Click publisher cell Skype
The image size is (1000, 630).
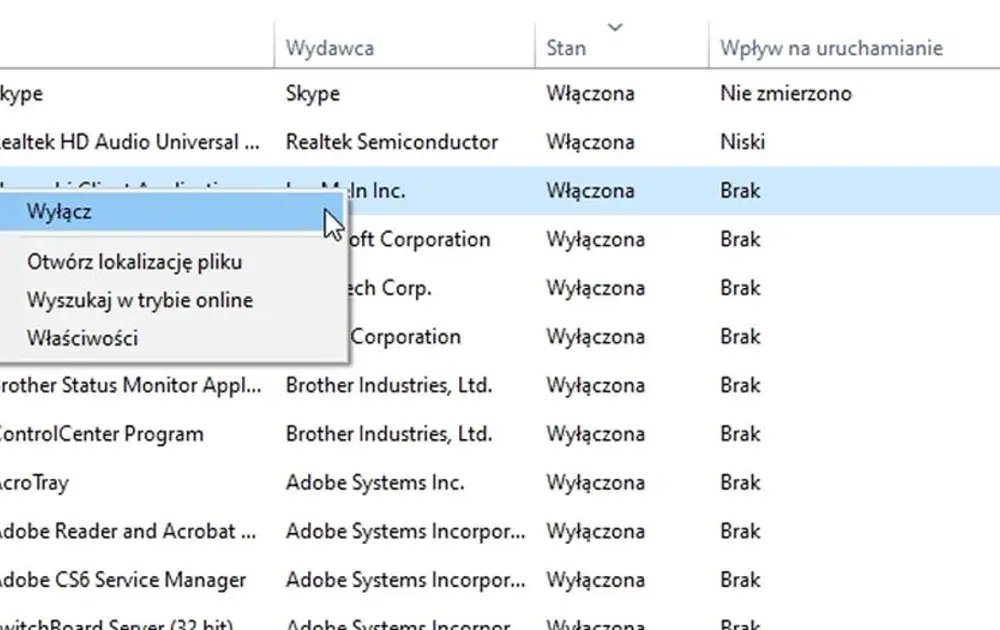pyautogui.click(x=312, y=94)
